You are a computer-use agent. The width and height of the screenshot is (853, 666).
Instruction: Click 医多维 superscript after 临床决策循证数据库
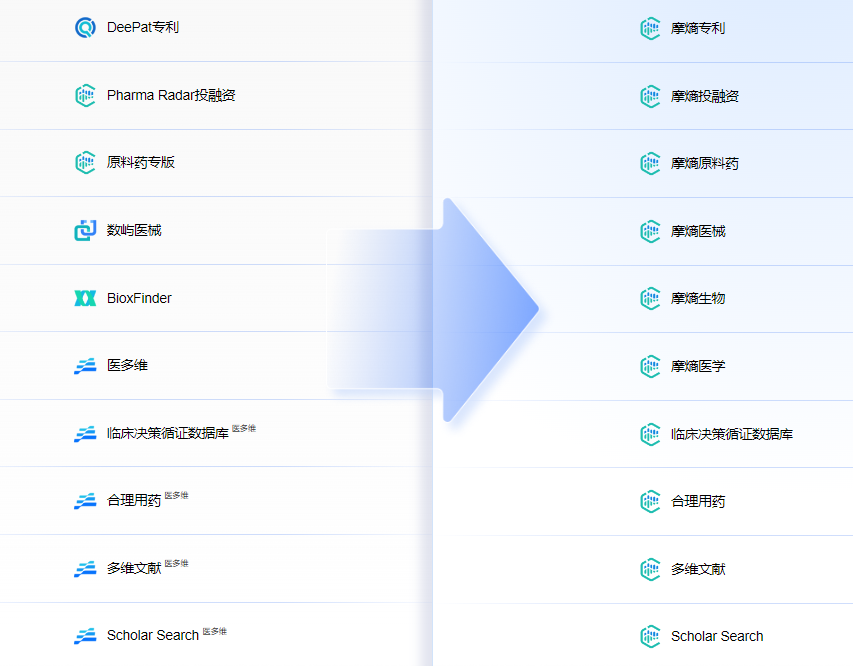244,428
